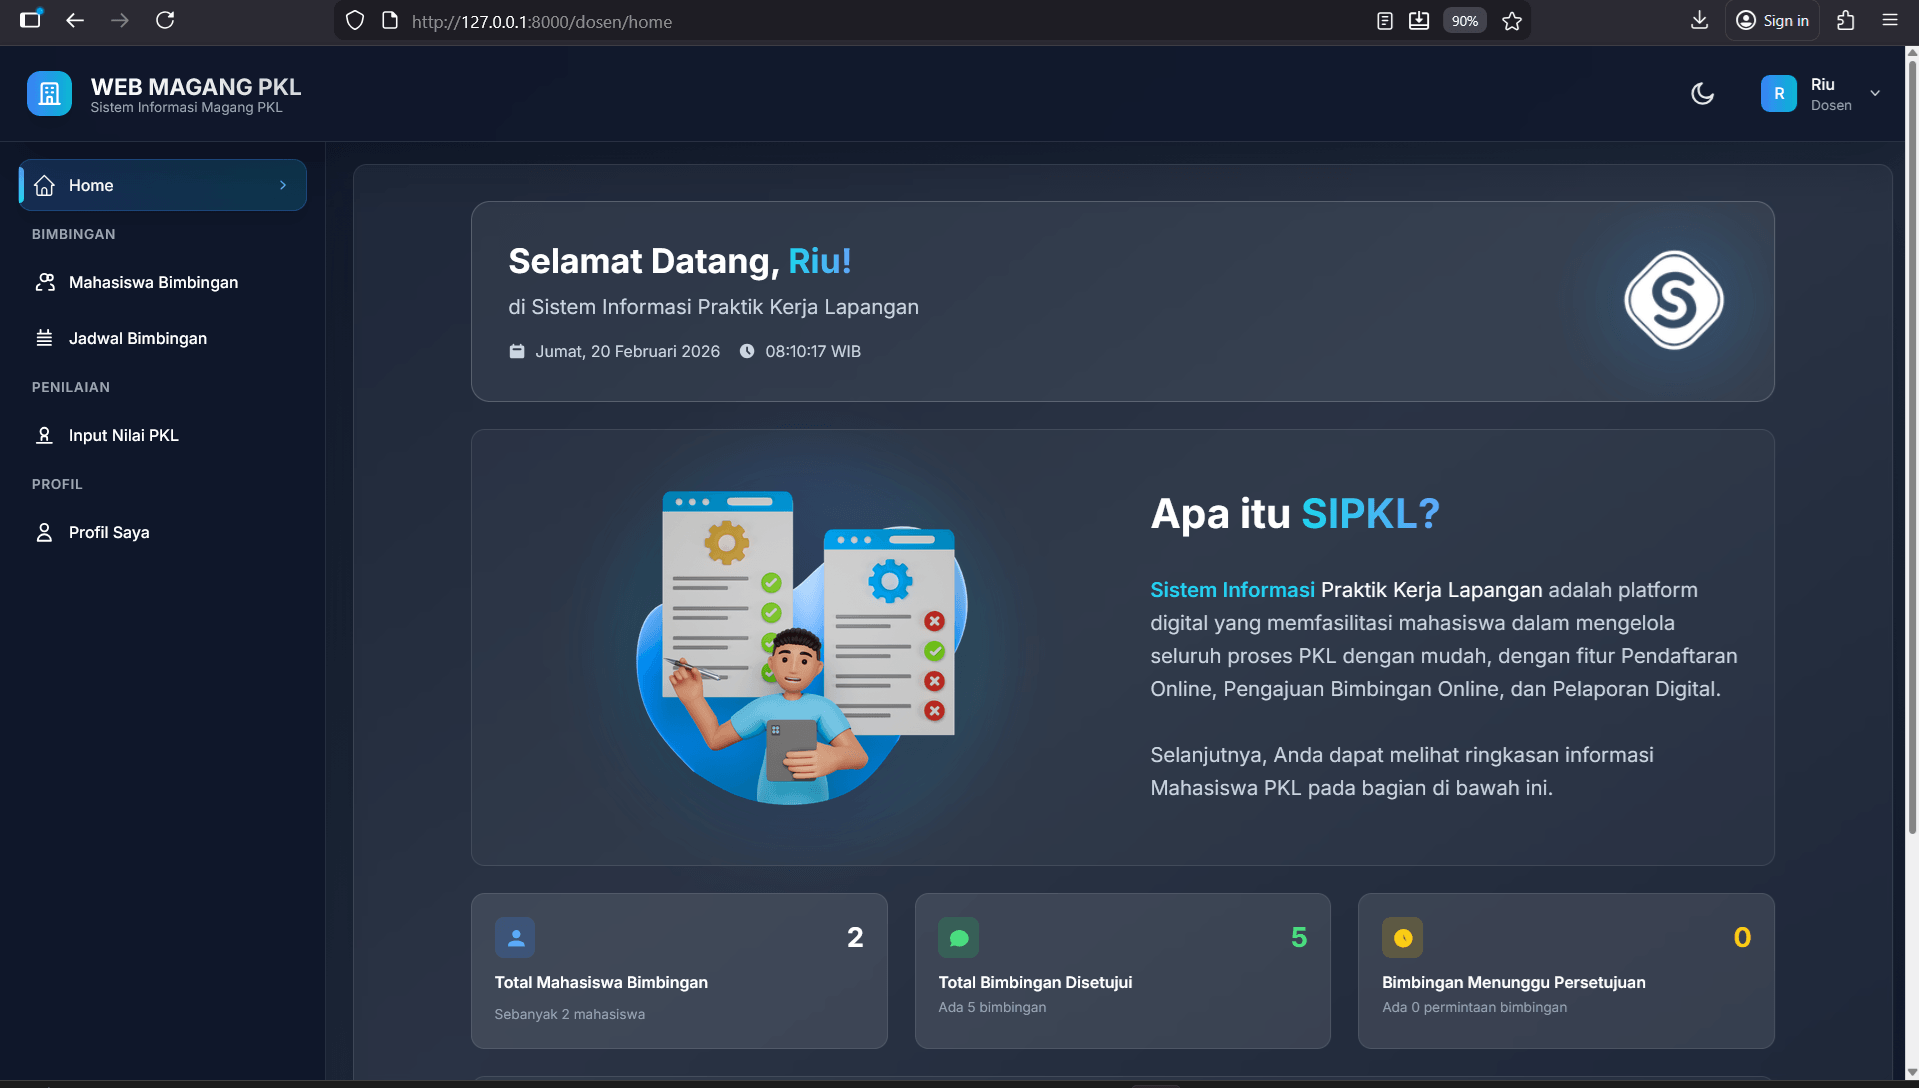Click the chevron on the Home item

(x=283, y=185)
